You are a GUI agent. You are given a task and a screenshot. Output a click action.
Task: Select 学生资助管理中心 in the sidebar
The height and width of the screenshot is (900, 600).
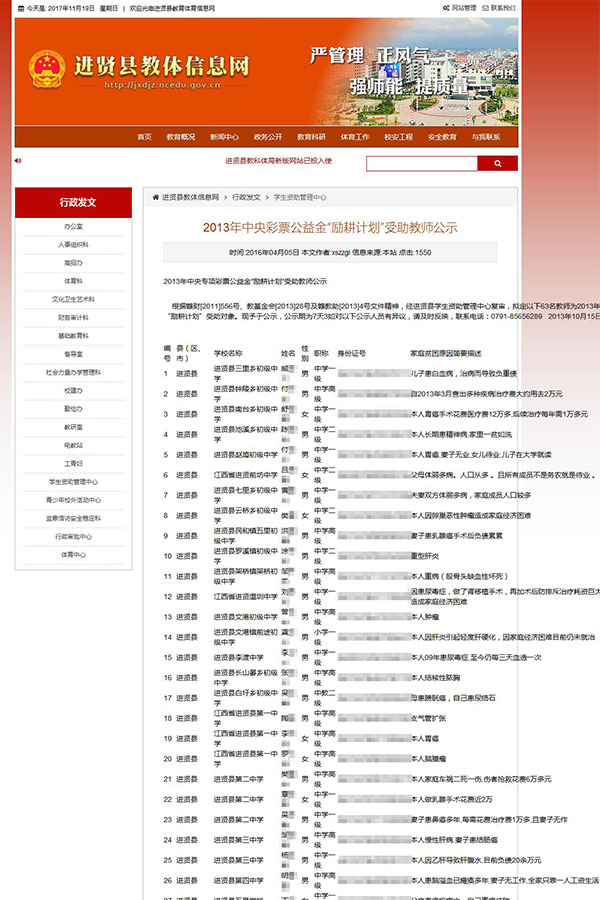[x=73, y=482]
